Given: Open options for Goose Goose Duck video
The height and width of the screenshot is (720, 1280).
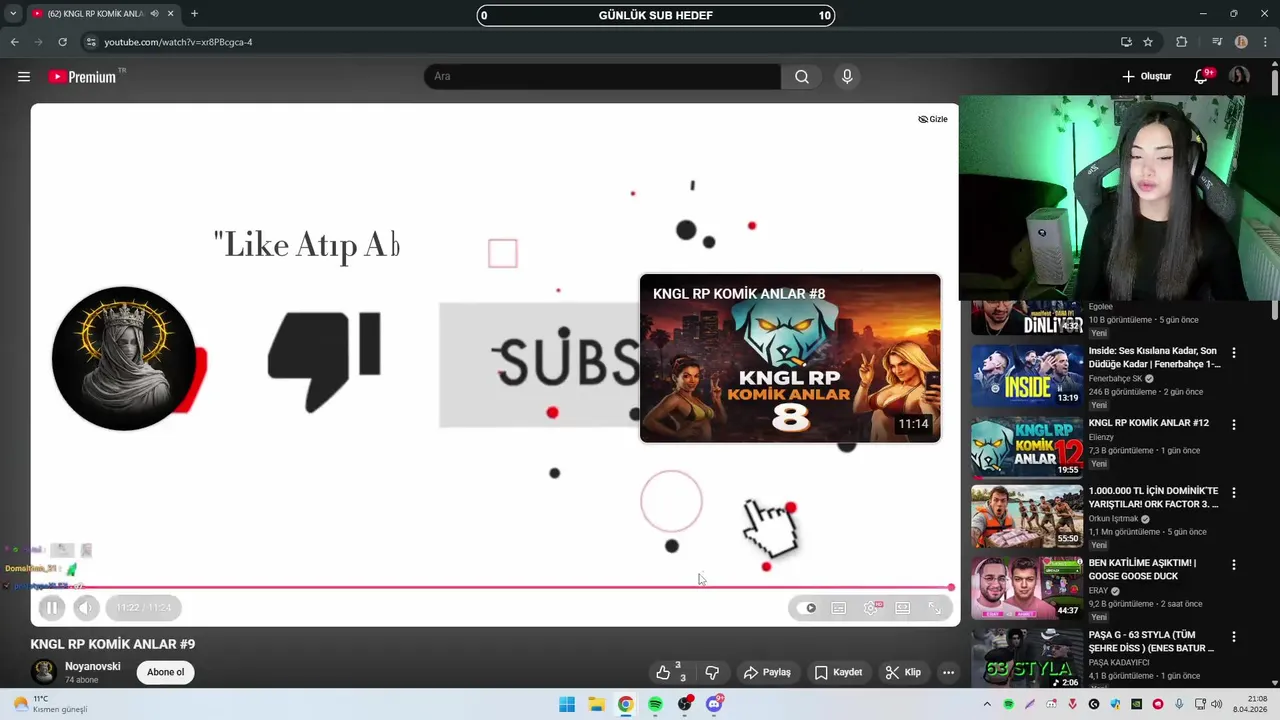Looking at the screenshot, I should (1233, 565).
